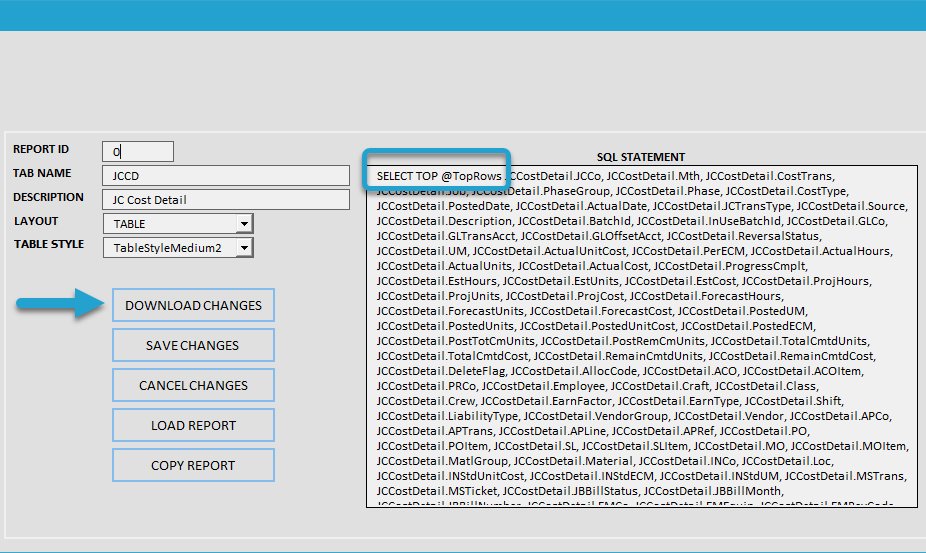Click JCCostDetail.EstHours in the SQL text
The height and width of the screenshot is (553, 926).
[x=437, y=281]
